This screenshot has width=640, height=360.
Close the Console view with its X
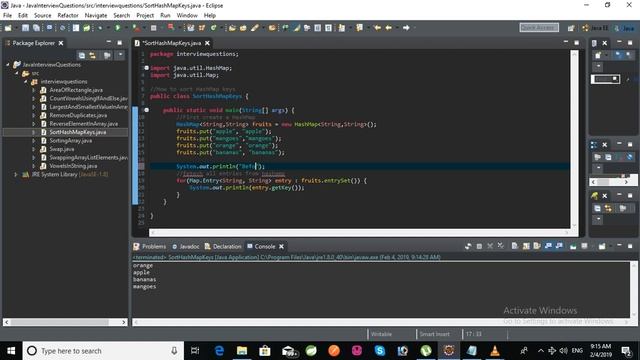point(281,247)
